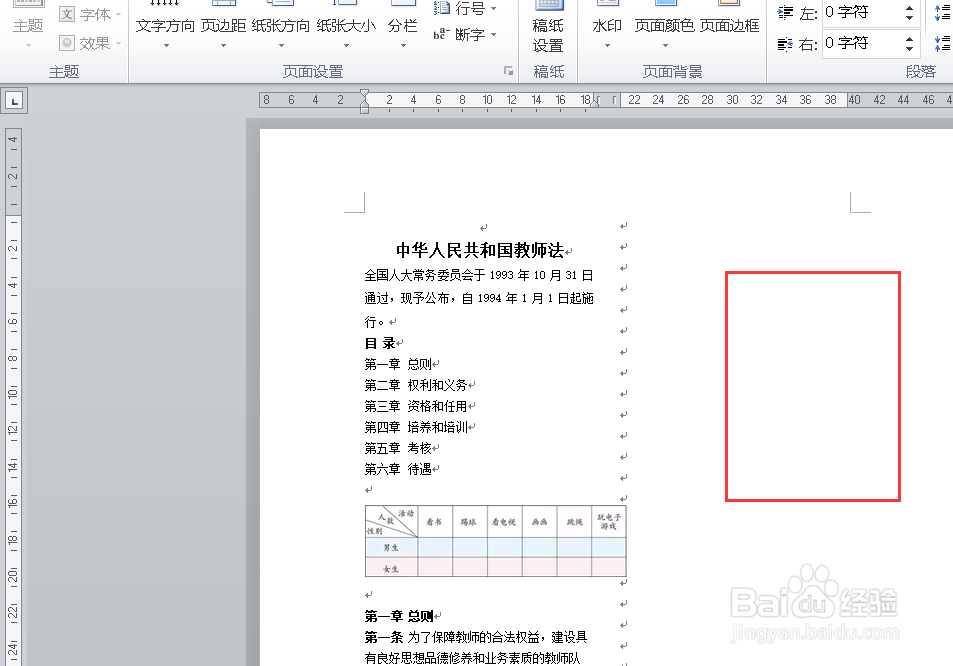Decrease the right indent 右 value
Viewport: 953px width, 666px height.
tap(909, 49)
